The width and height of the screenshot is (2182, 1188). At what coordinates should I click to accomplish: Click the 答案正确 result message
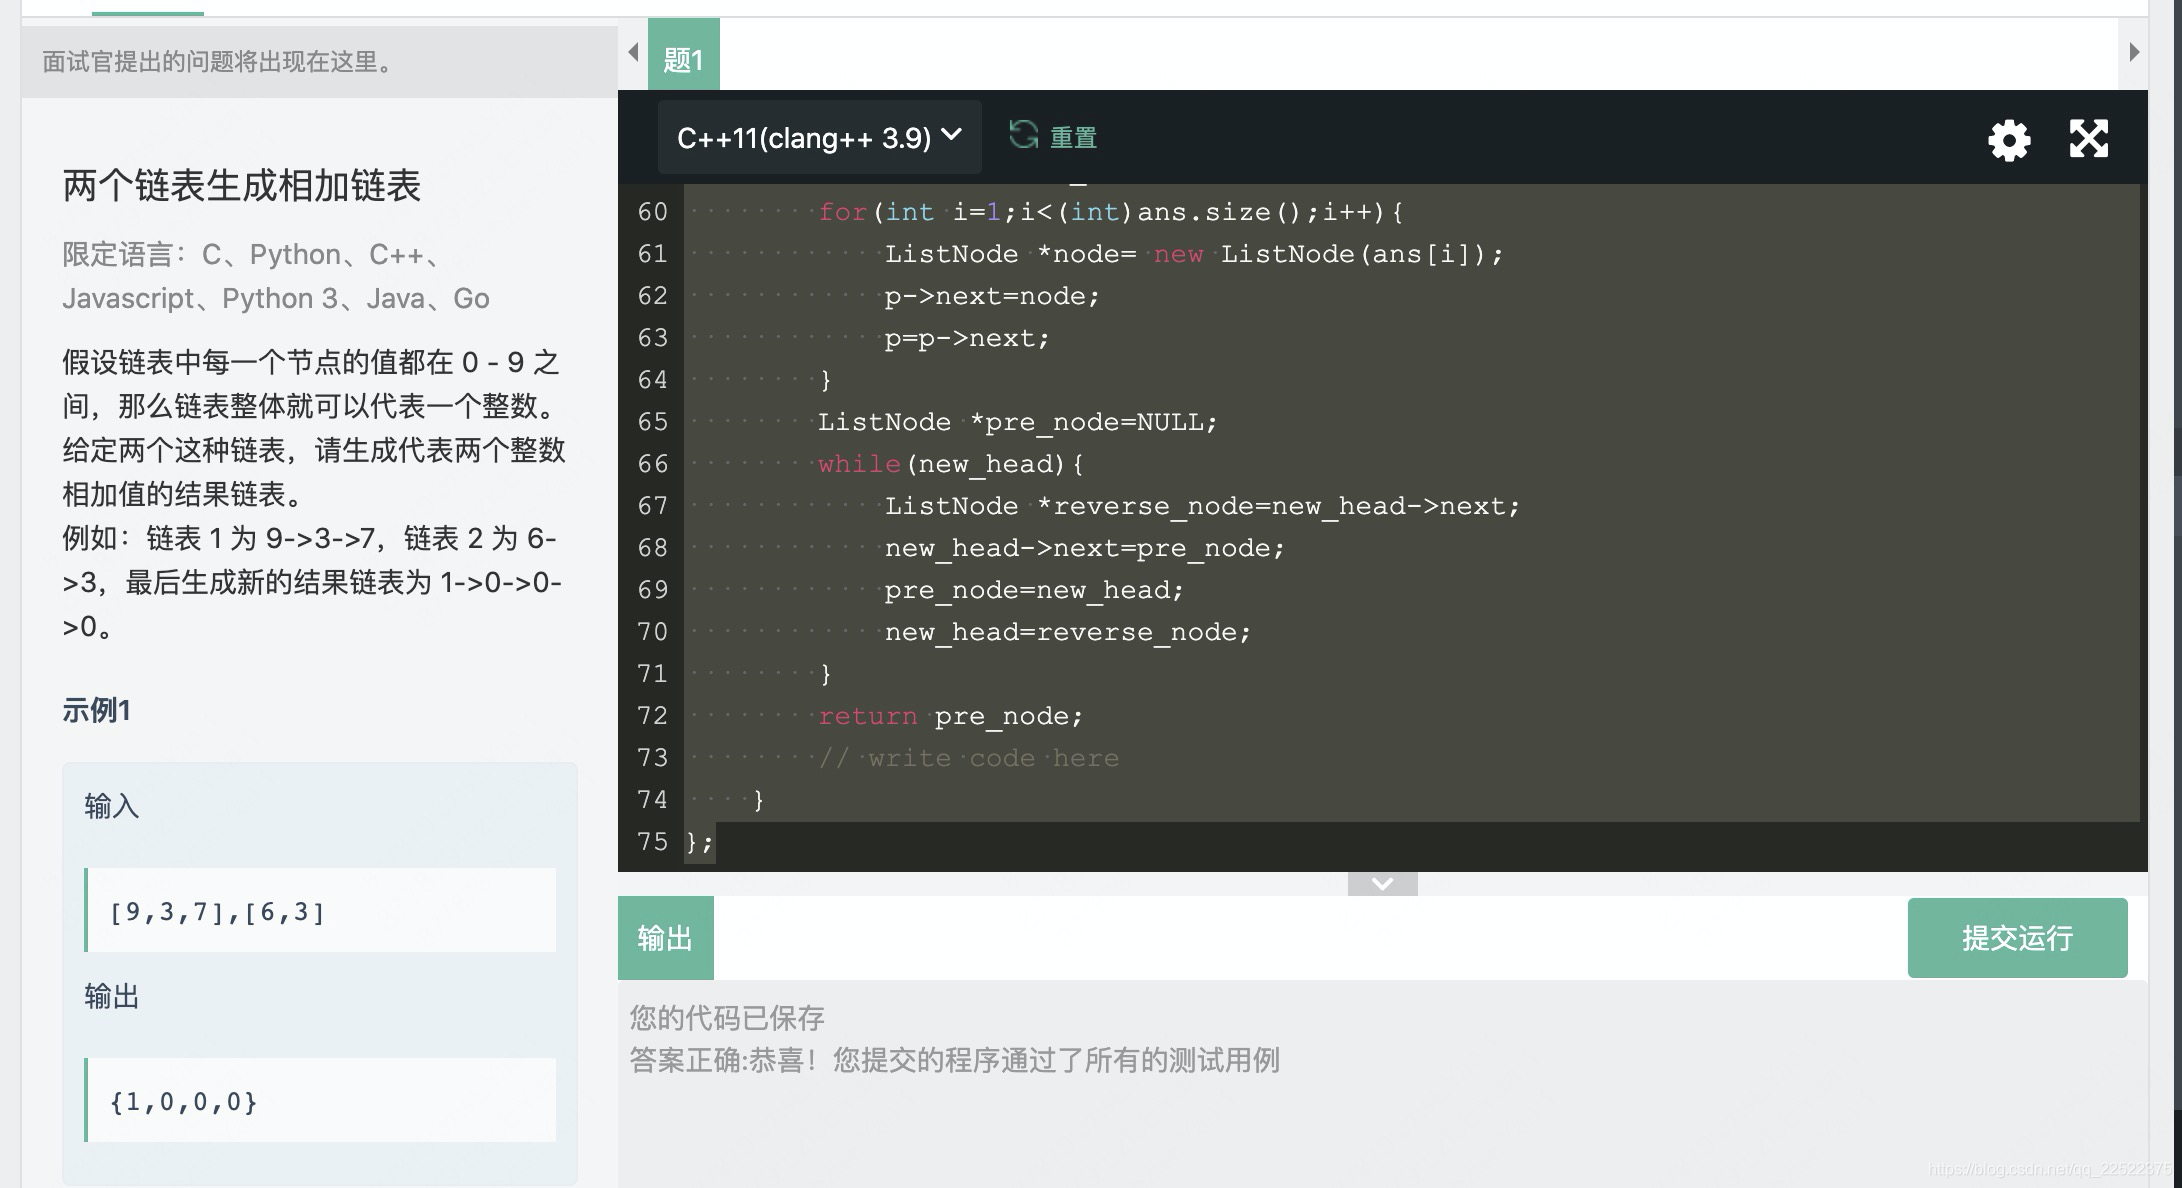954,1060
